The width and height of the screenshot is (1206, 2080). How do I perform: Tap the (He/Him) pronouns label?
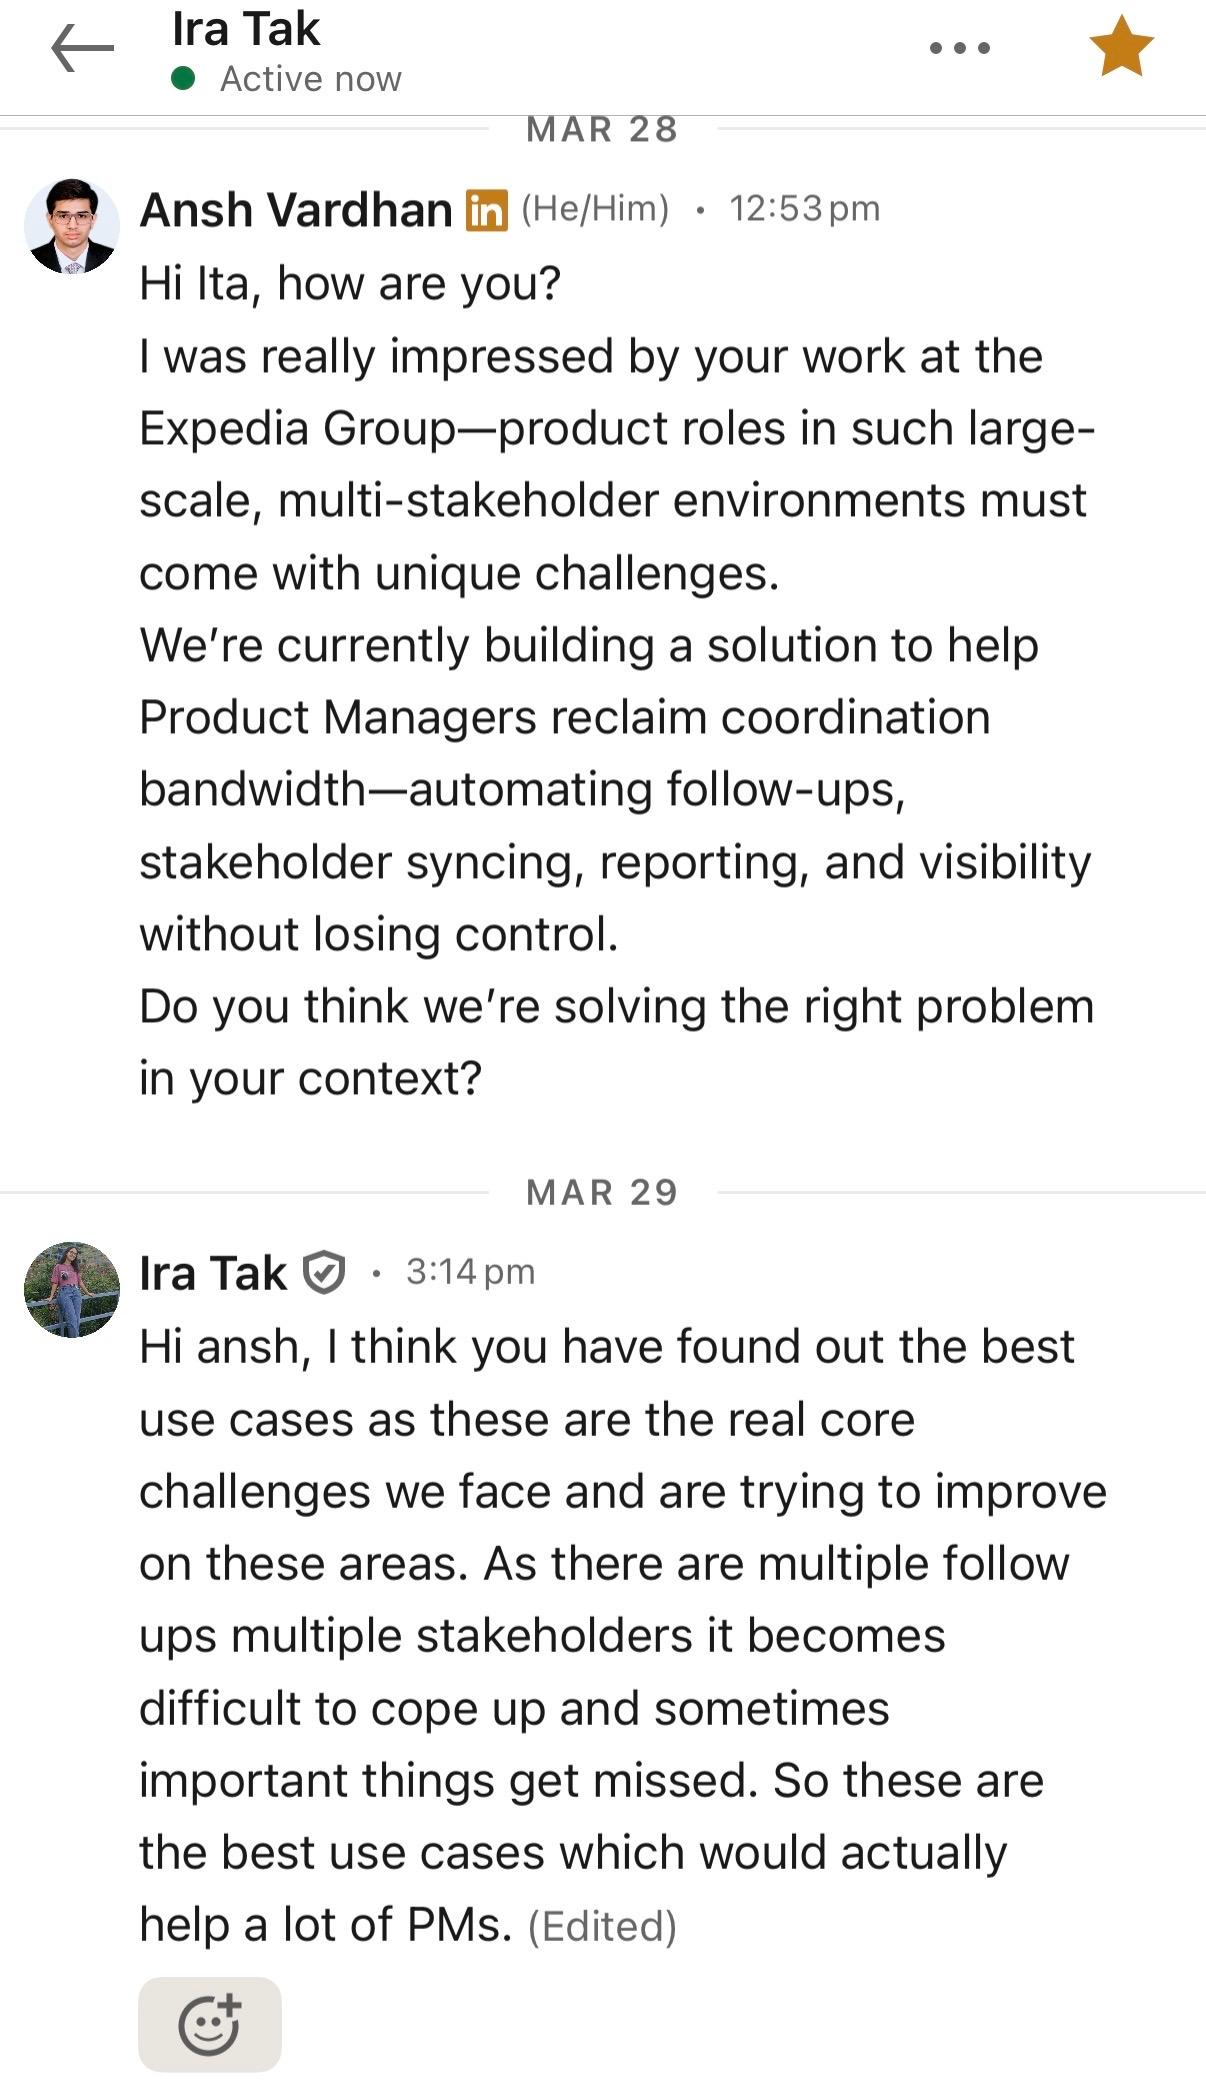pyautogui.click(x=595, y=209)
